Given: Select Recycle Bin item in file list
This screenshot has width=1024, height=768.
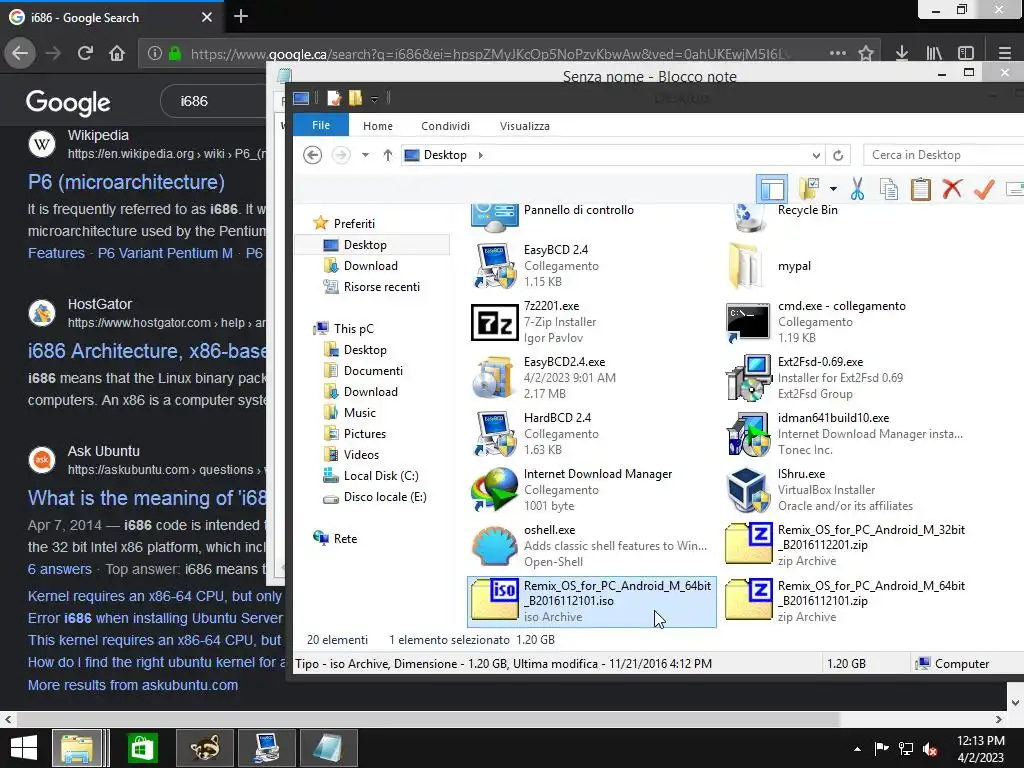Looking at the screenshot, I should coord(807,210).
